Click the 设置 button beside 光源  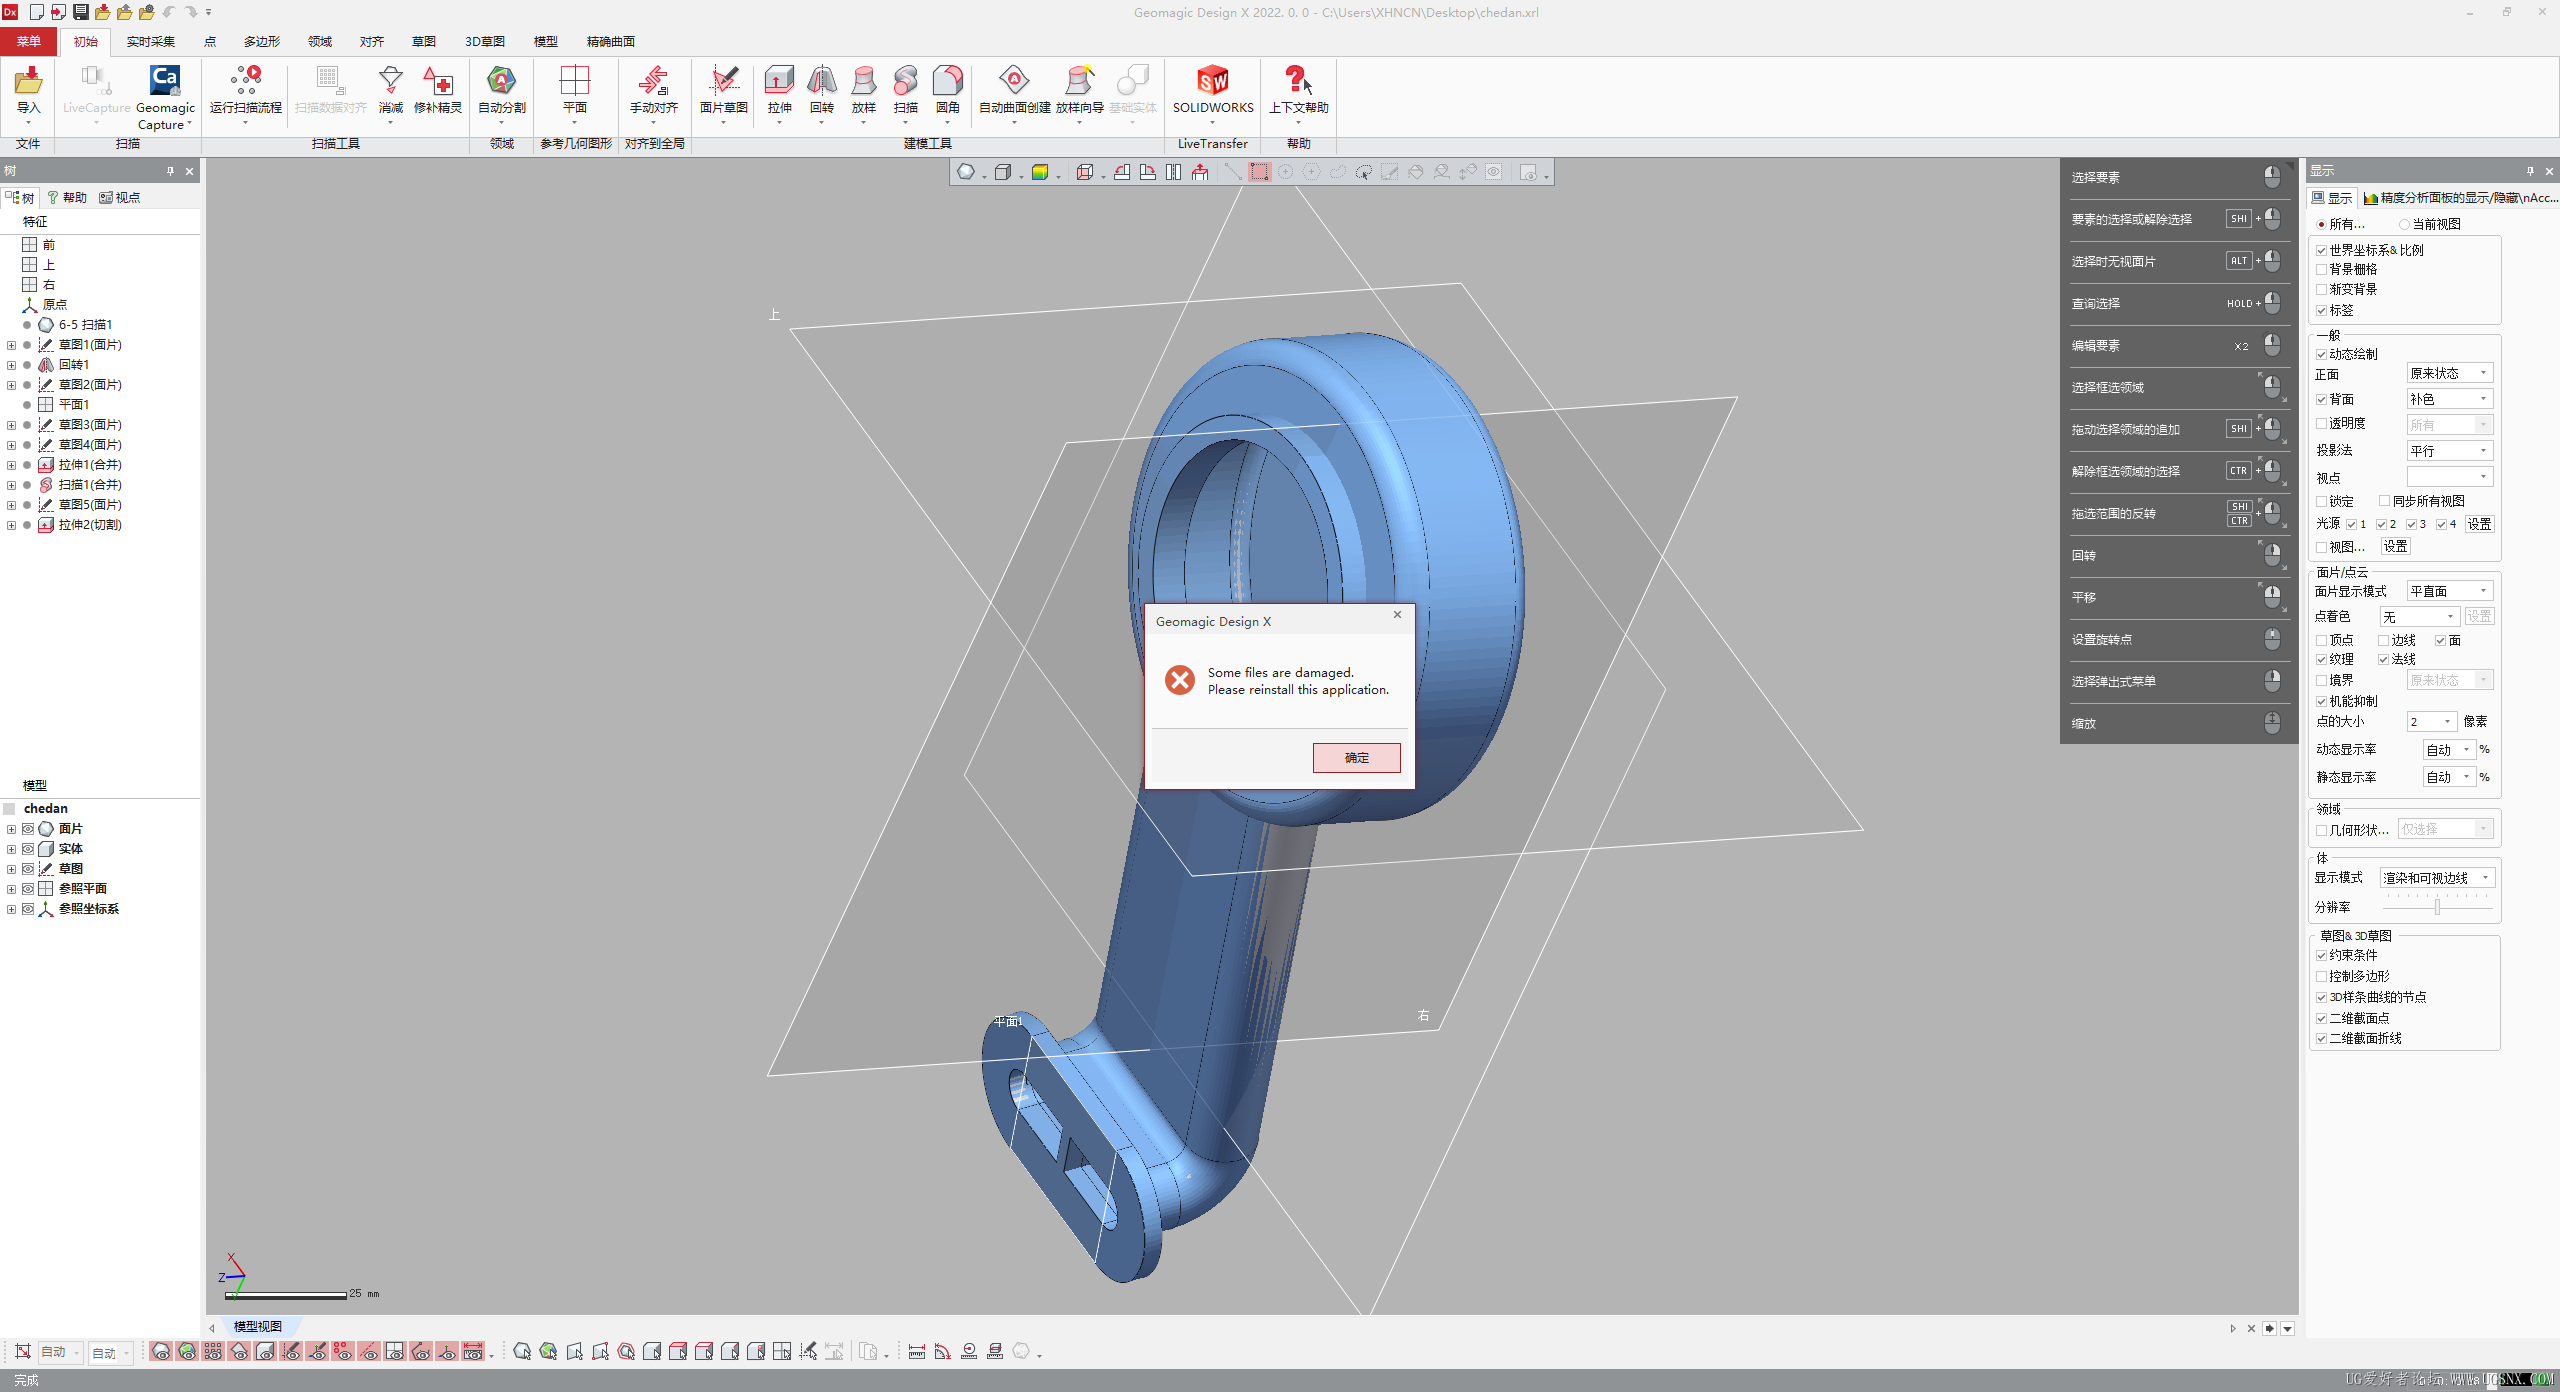(x=2479, y=524)
